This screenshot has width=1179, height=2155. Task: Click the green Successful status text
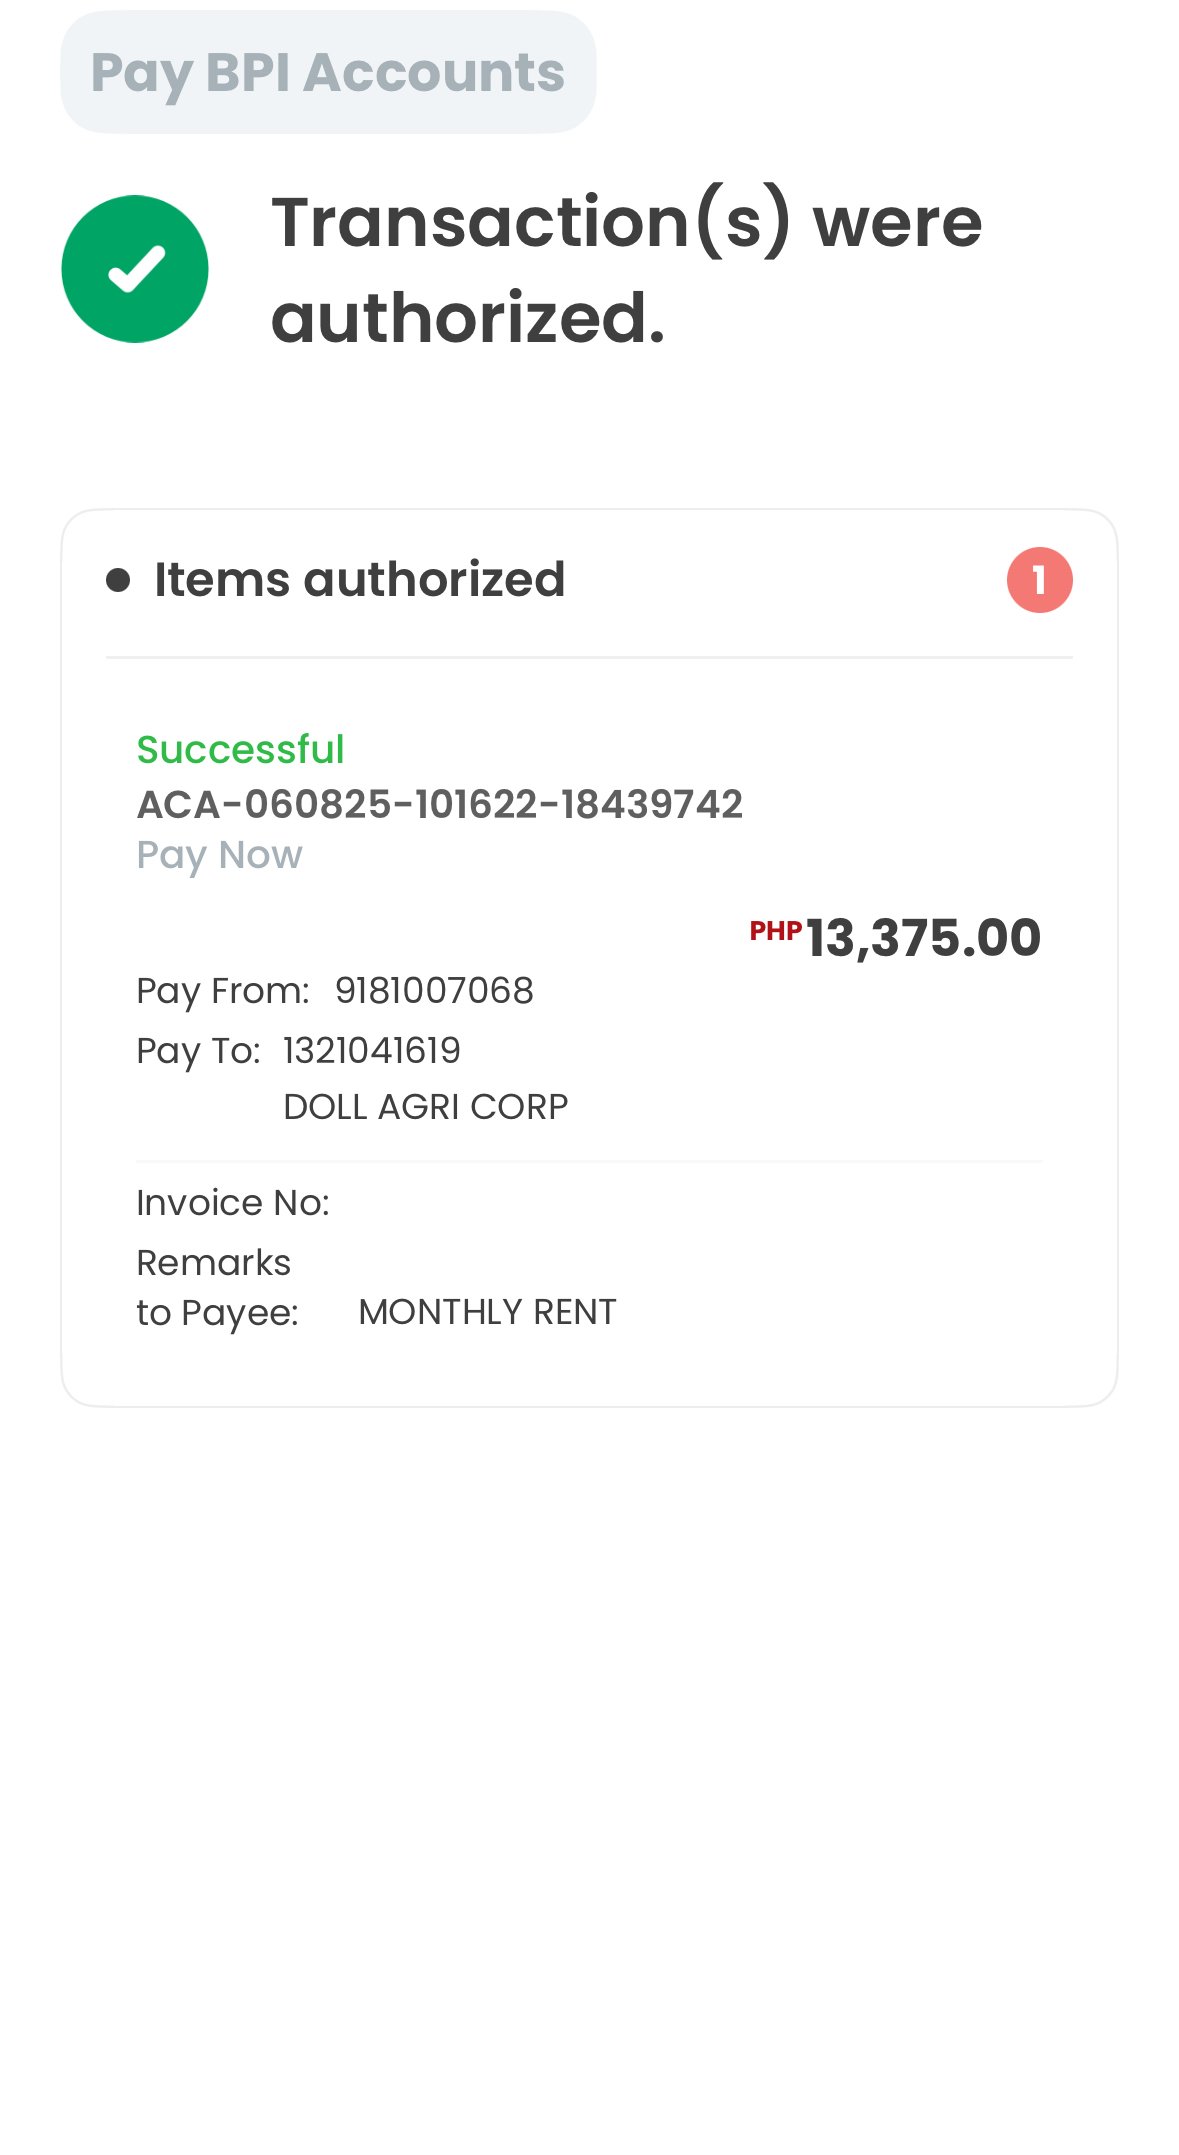point(240,749)
